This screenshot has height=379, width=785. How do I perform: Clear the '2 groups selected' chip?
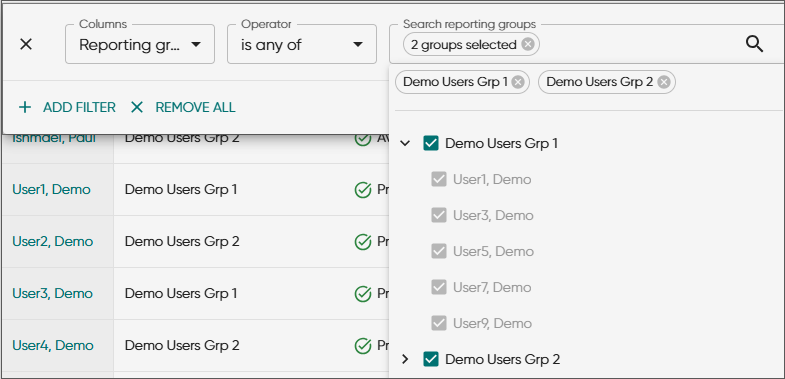(x=528, y=45)
